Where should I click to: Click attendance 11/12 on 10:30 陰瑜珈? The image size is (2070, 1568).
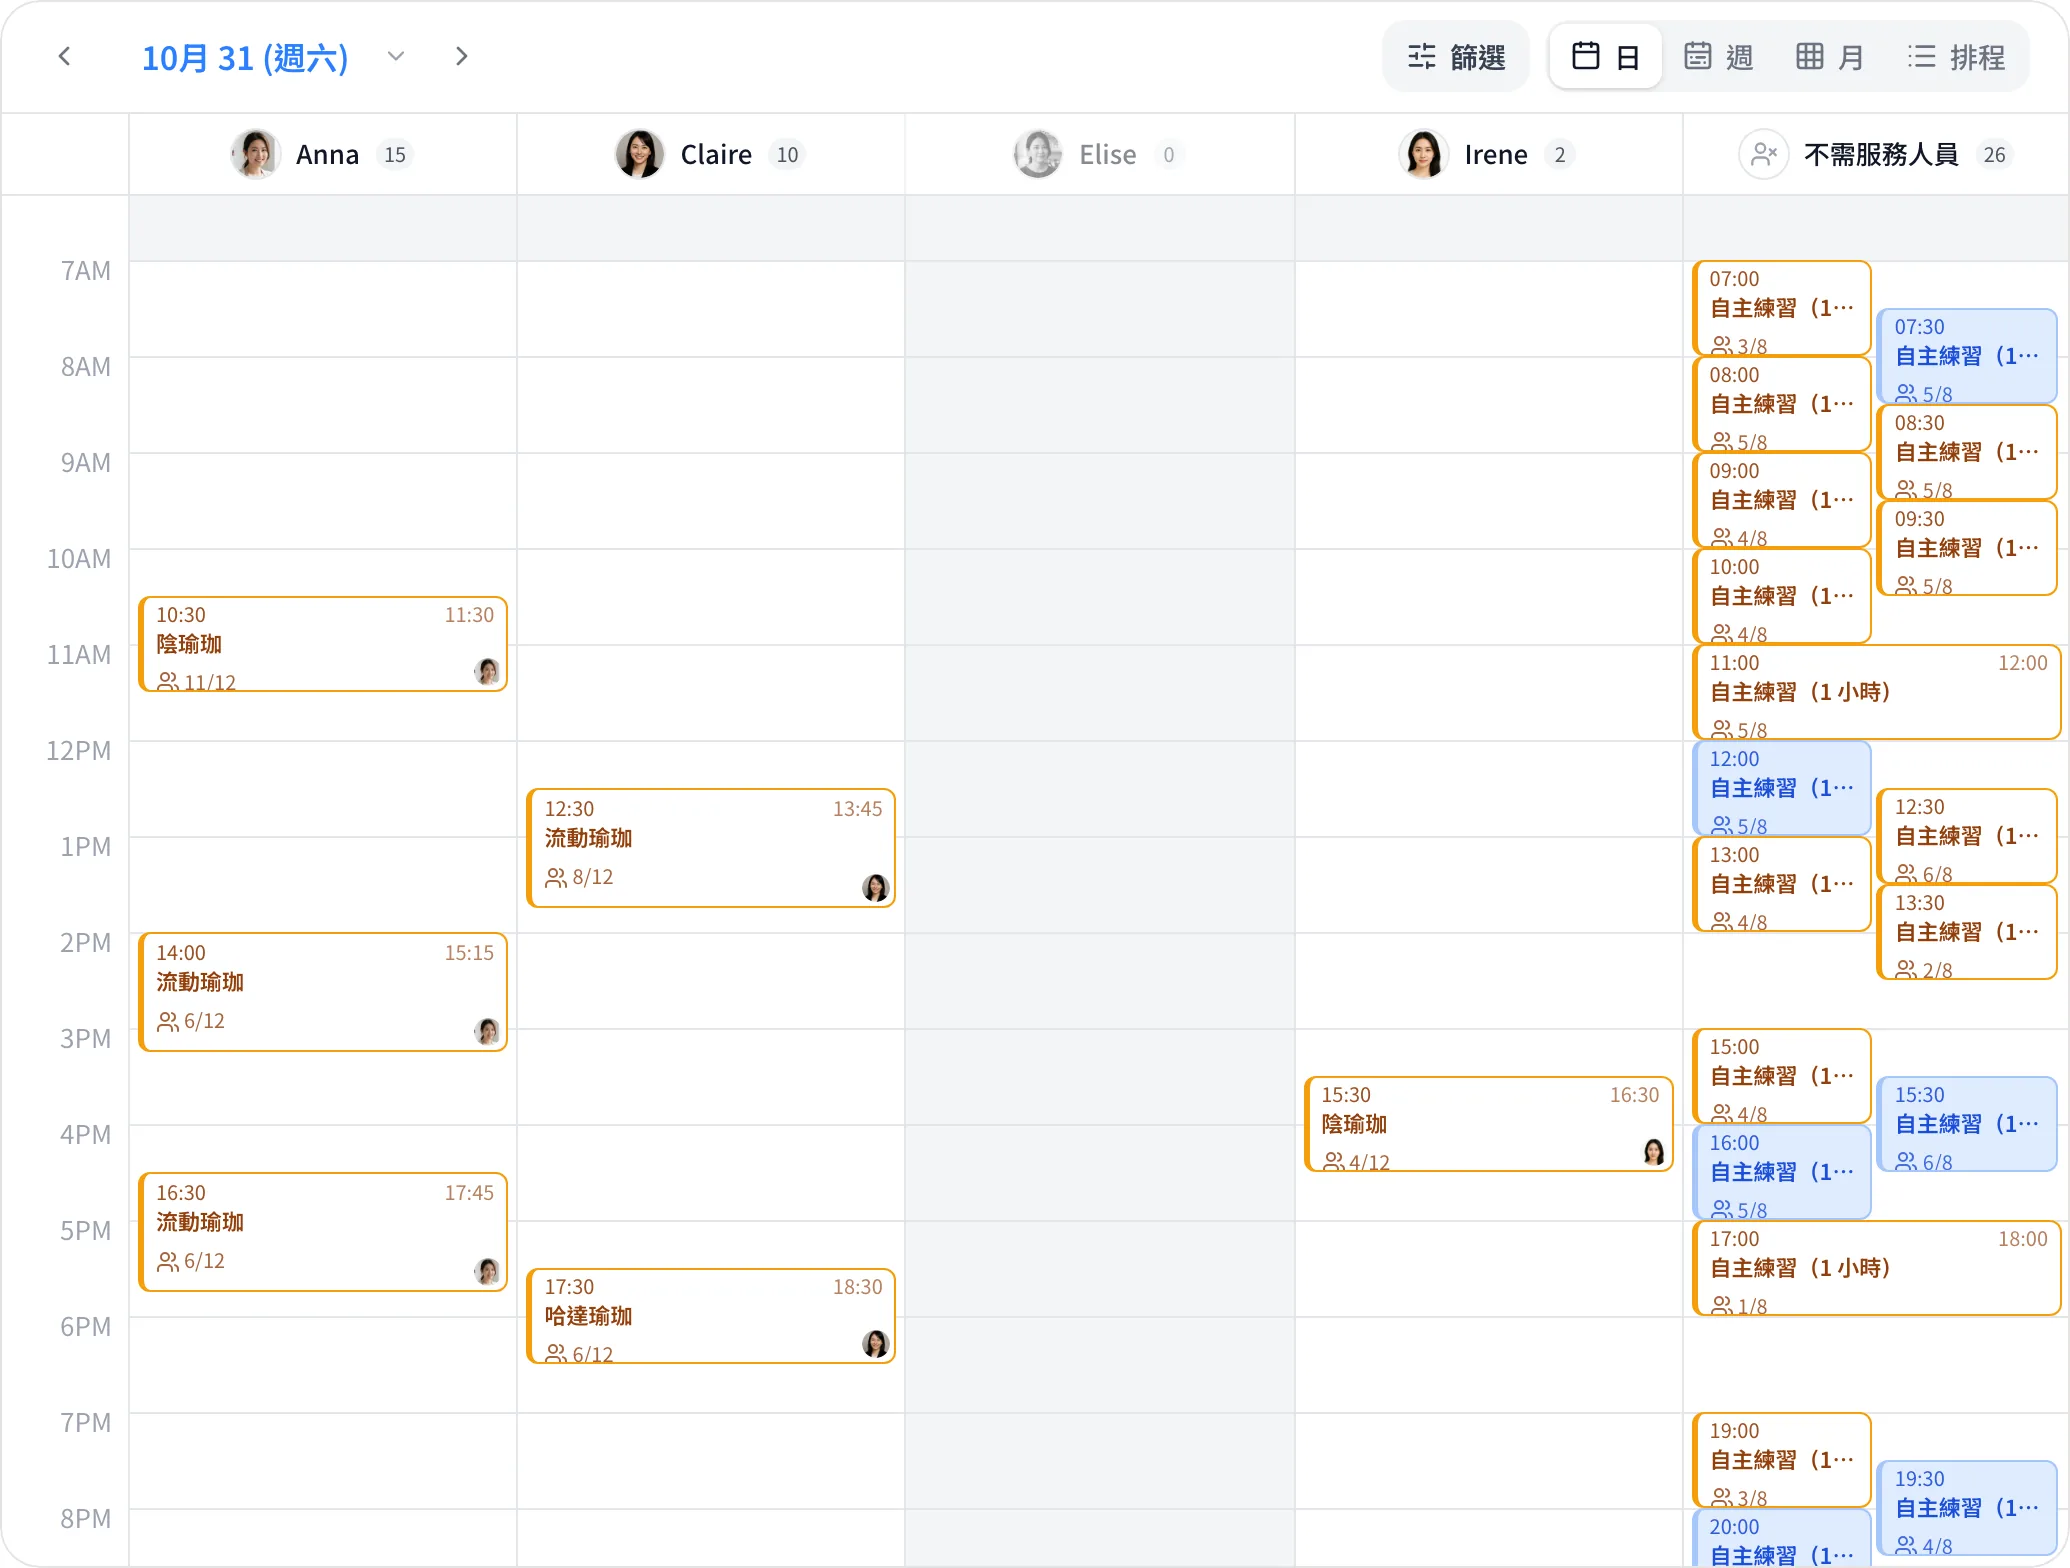197,682
